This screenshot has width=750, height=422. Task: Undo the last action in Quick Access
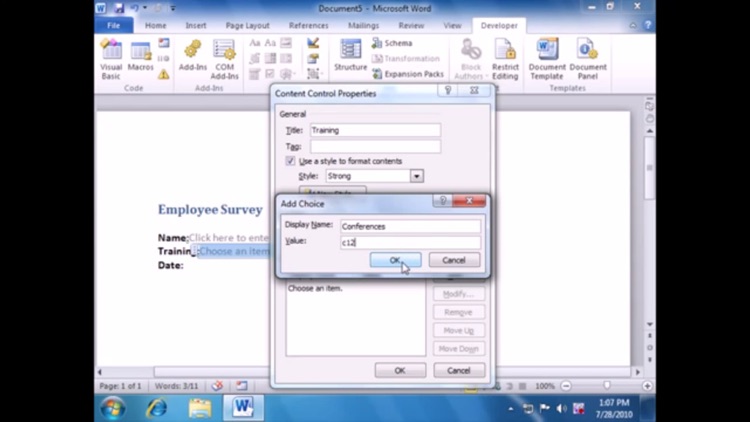134,8
